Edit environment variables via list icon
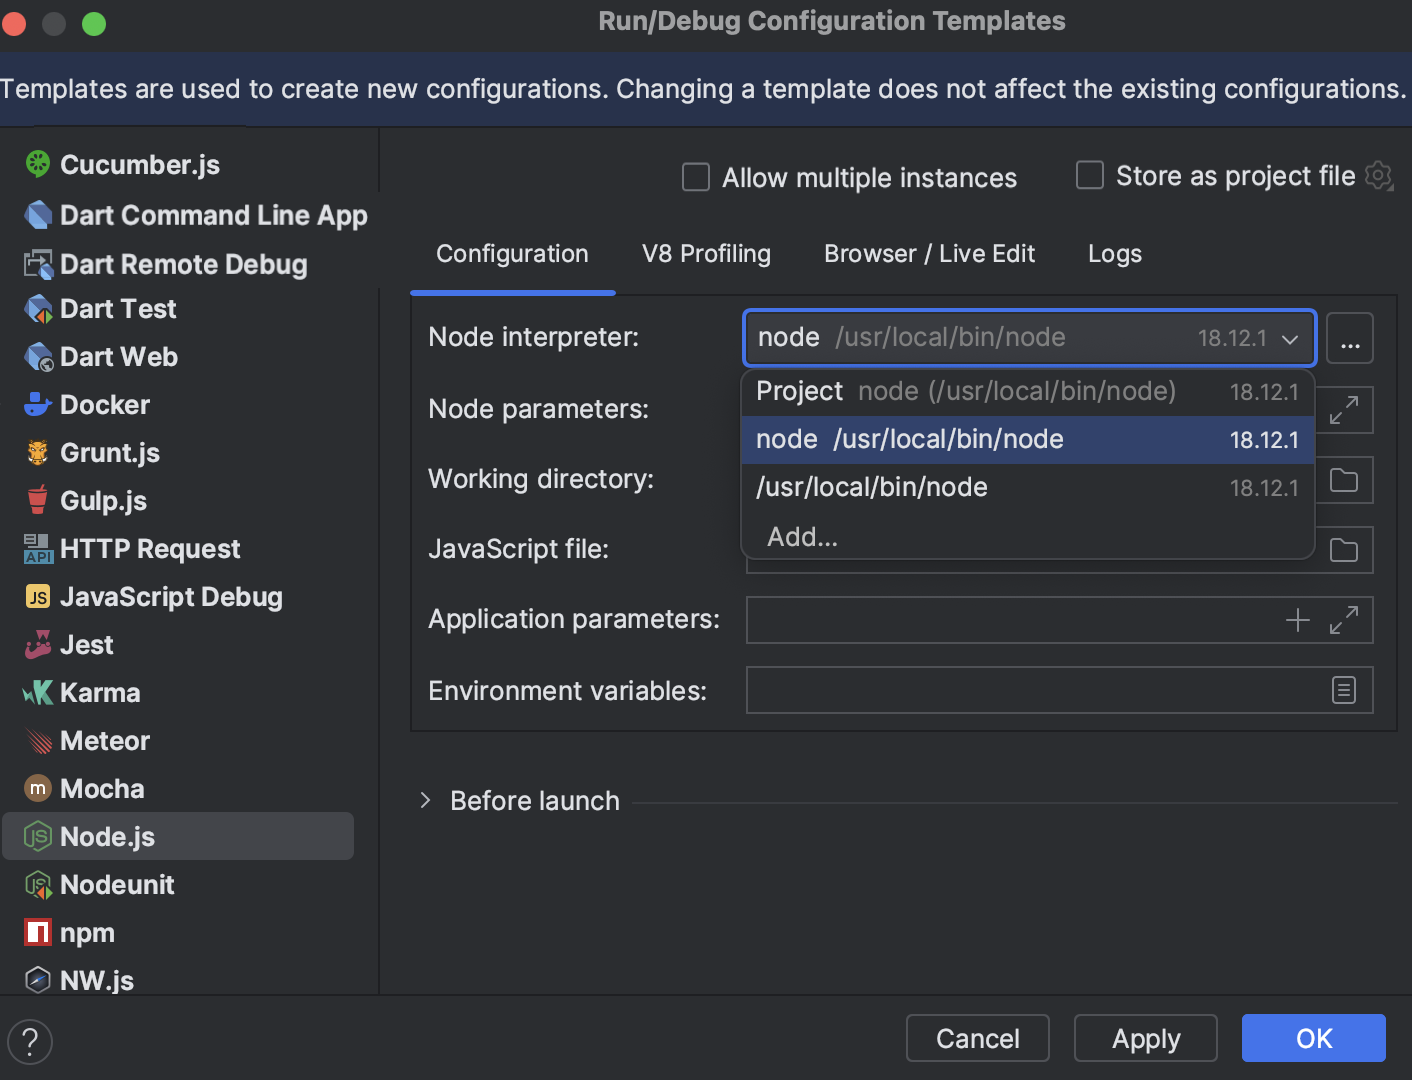The height and width of the screenshot is (1080, 1412). (x=1343, y=690)
